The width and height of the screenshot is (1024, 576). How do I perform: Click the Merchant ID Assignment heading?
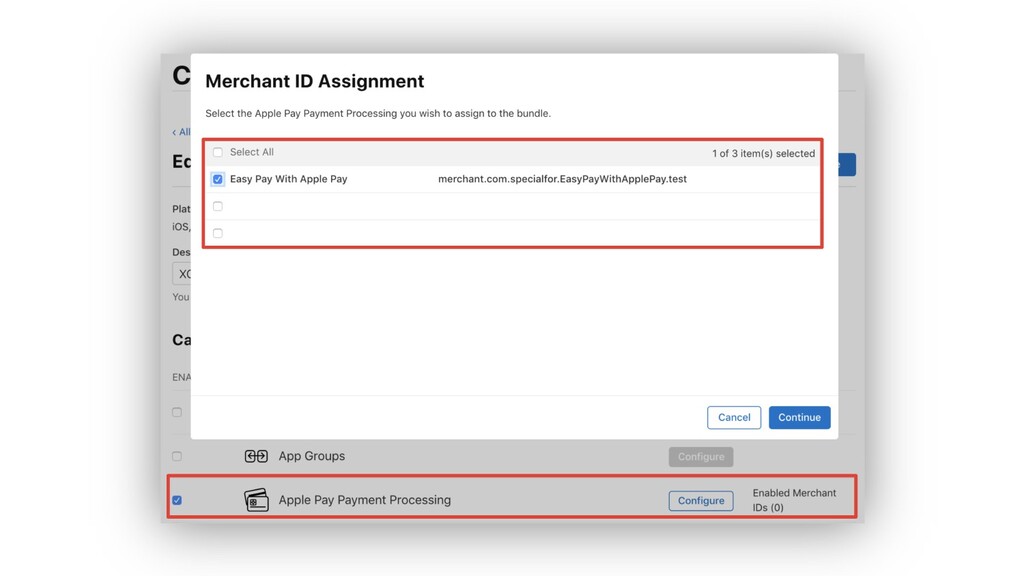[315, 81]
